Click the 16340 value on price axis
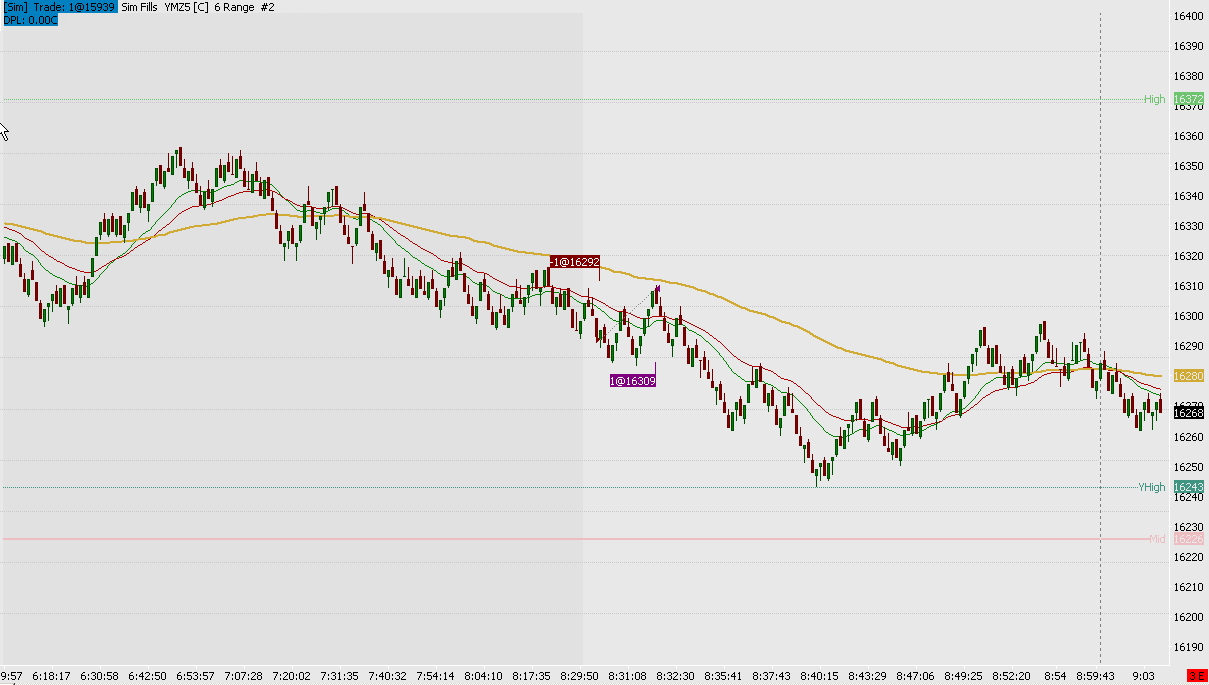 click(1188, 196)
